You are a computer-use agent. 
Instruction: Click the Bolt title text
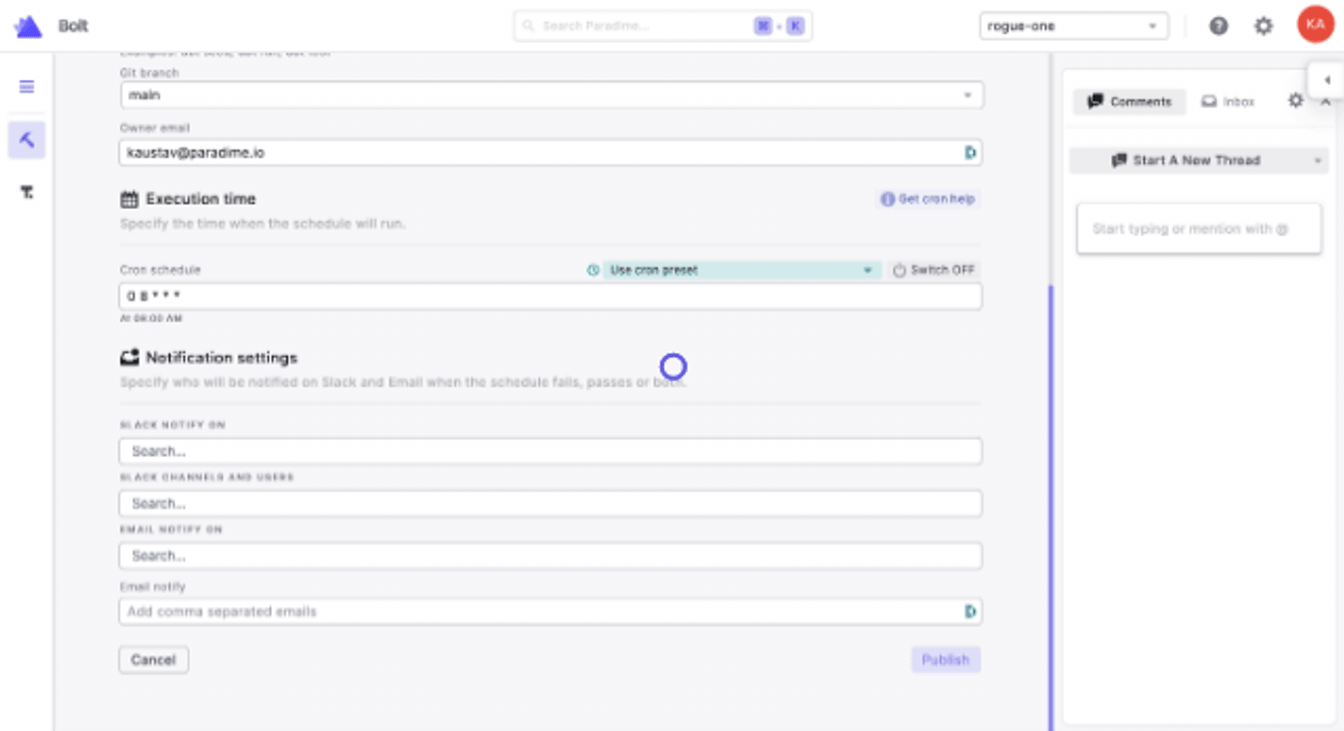pos(73,26)
